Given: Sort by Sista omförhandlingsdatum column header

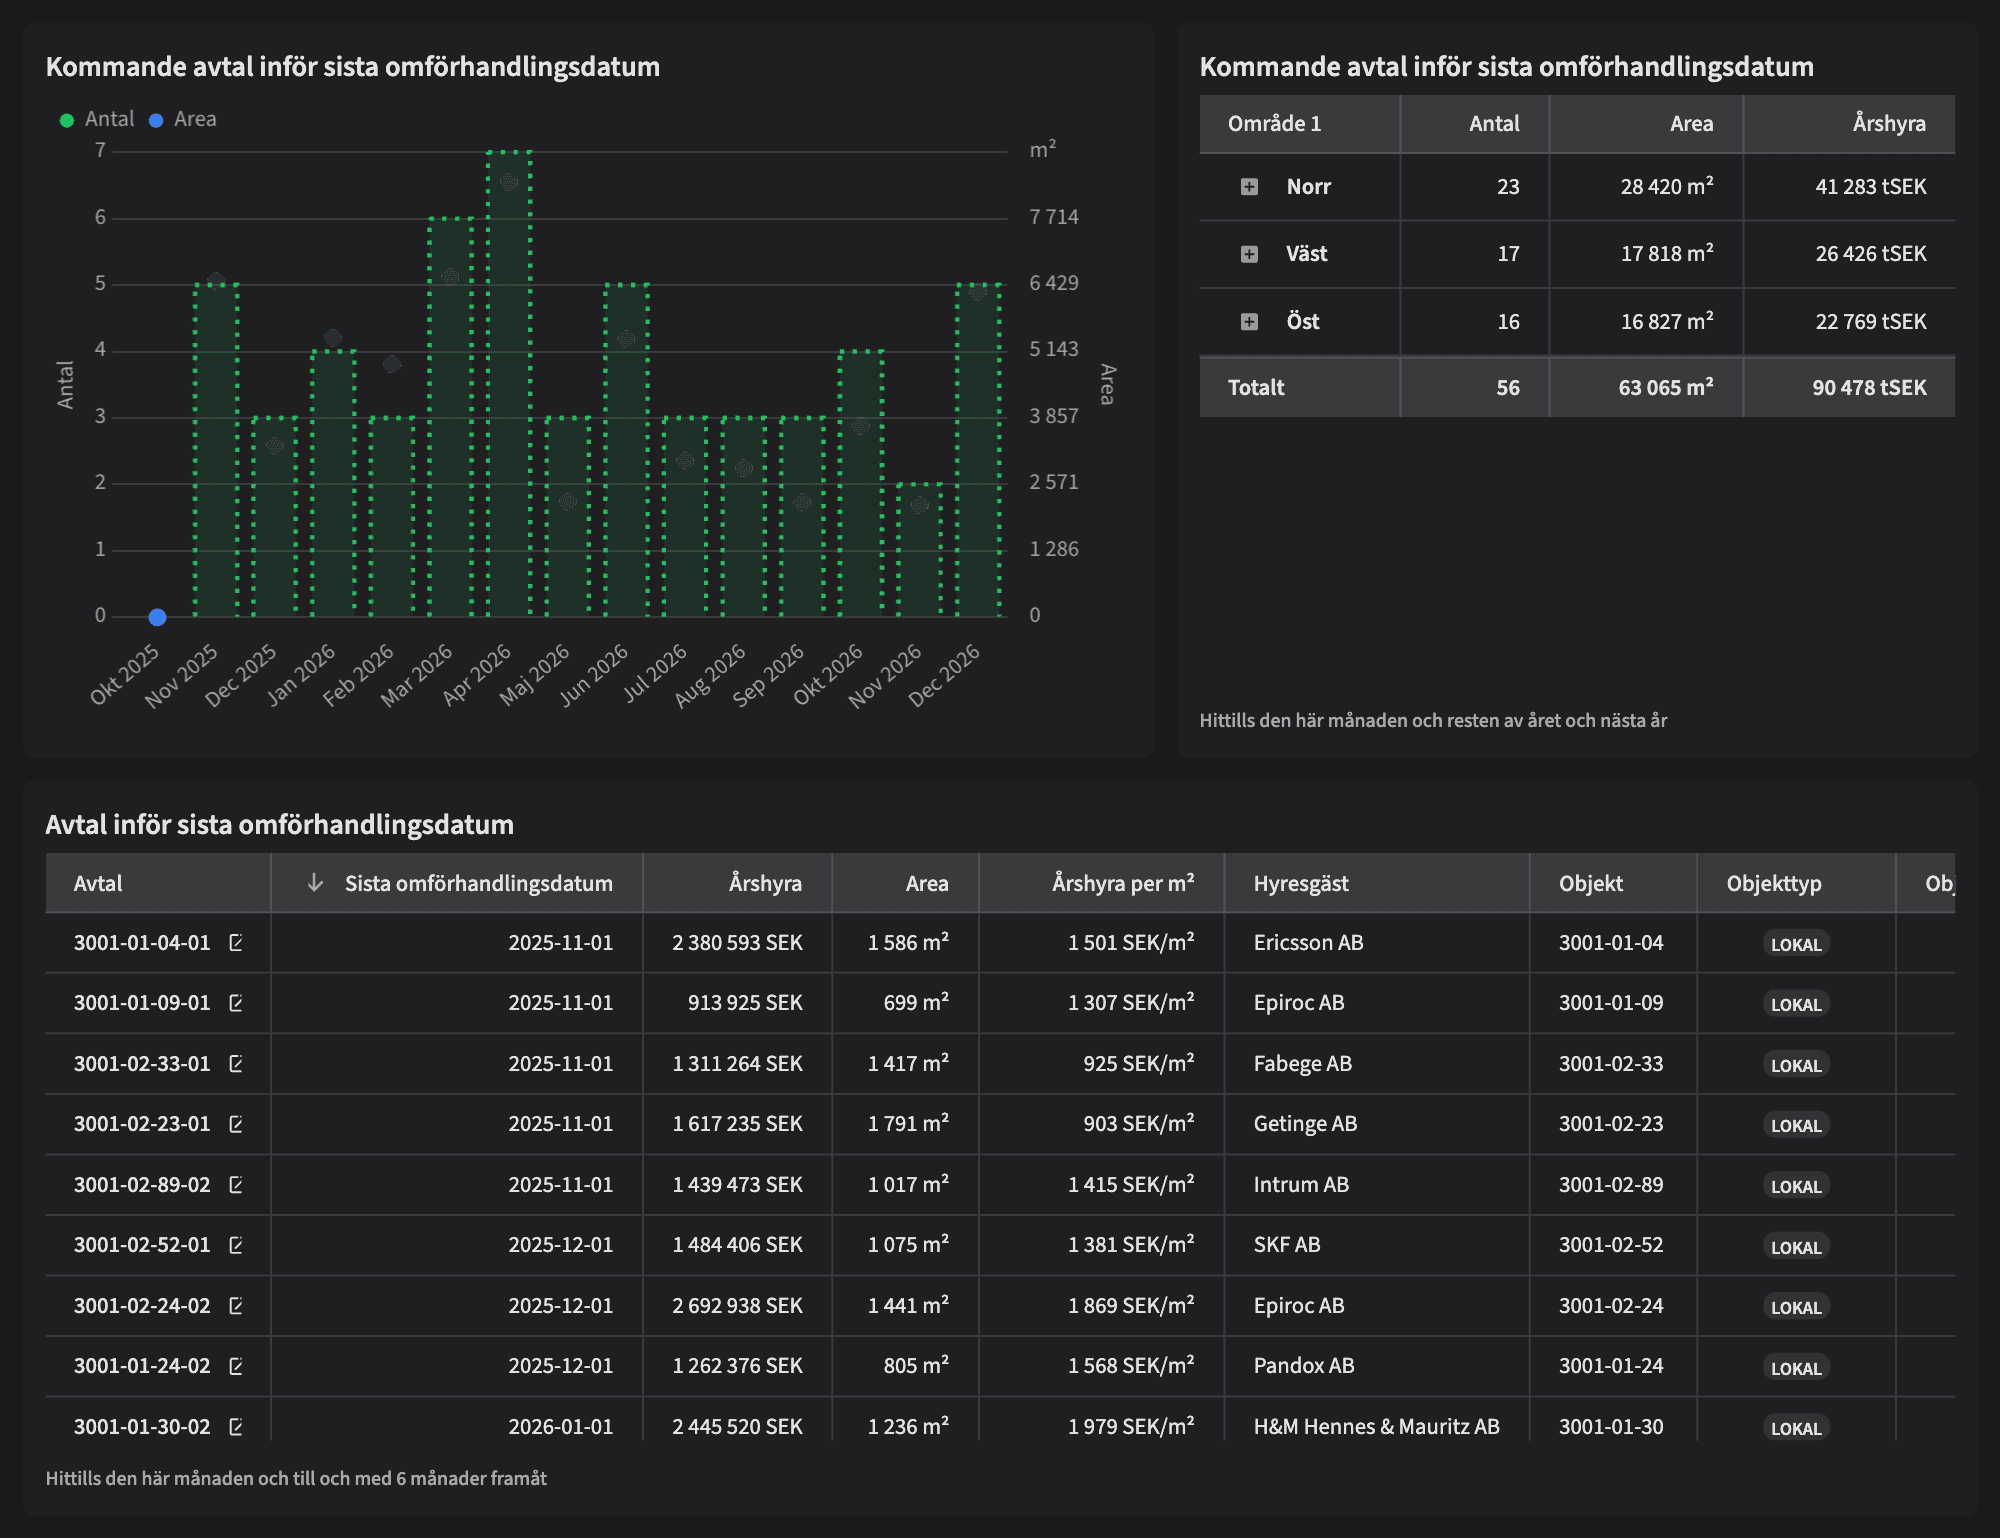Looking at the screenshot, I should point(478,883).
